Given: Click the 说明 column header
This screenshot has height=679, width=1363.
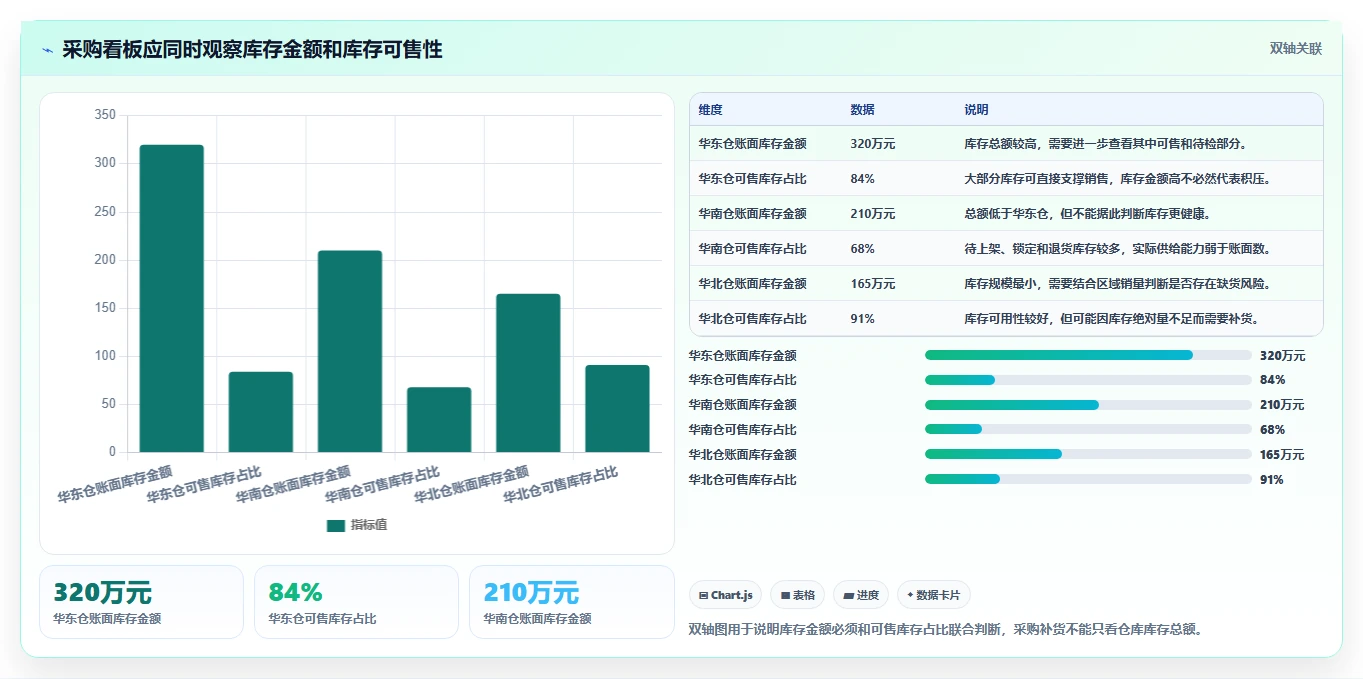Looking at the screenshot, I should coord(977,110).
